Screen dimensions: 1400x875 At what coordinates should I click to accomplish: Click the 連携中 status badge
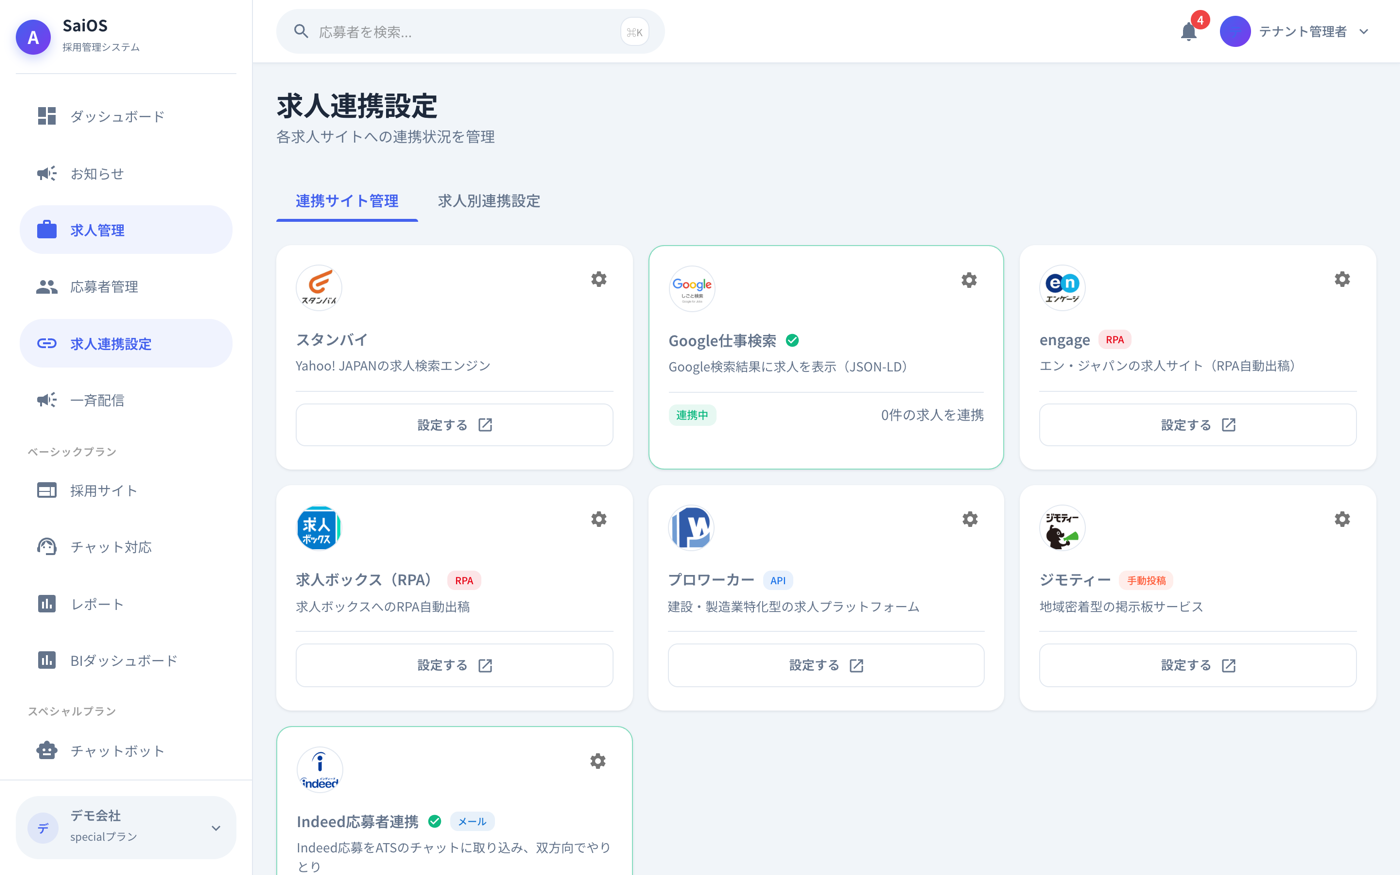[692, 415]
